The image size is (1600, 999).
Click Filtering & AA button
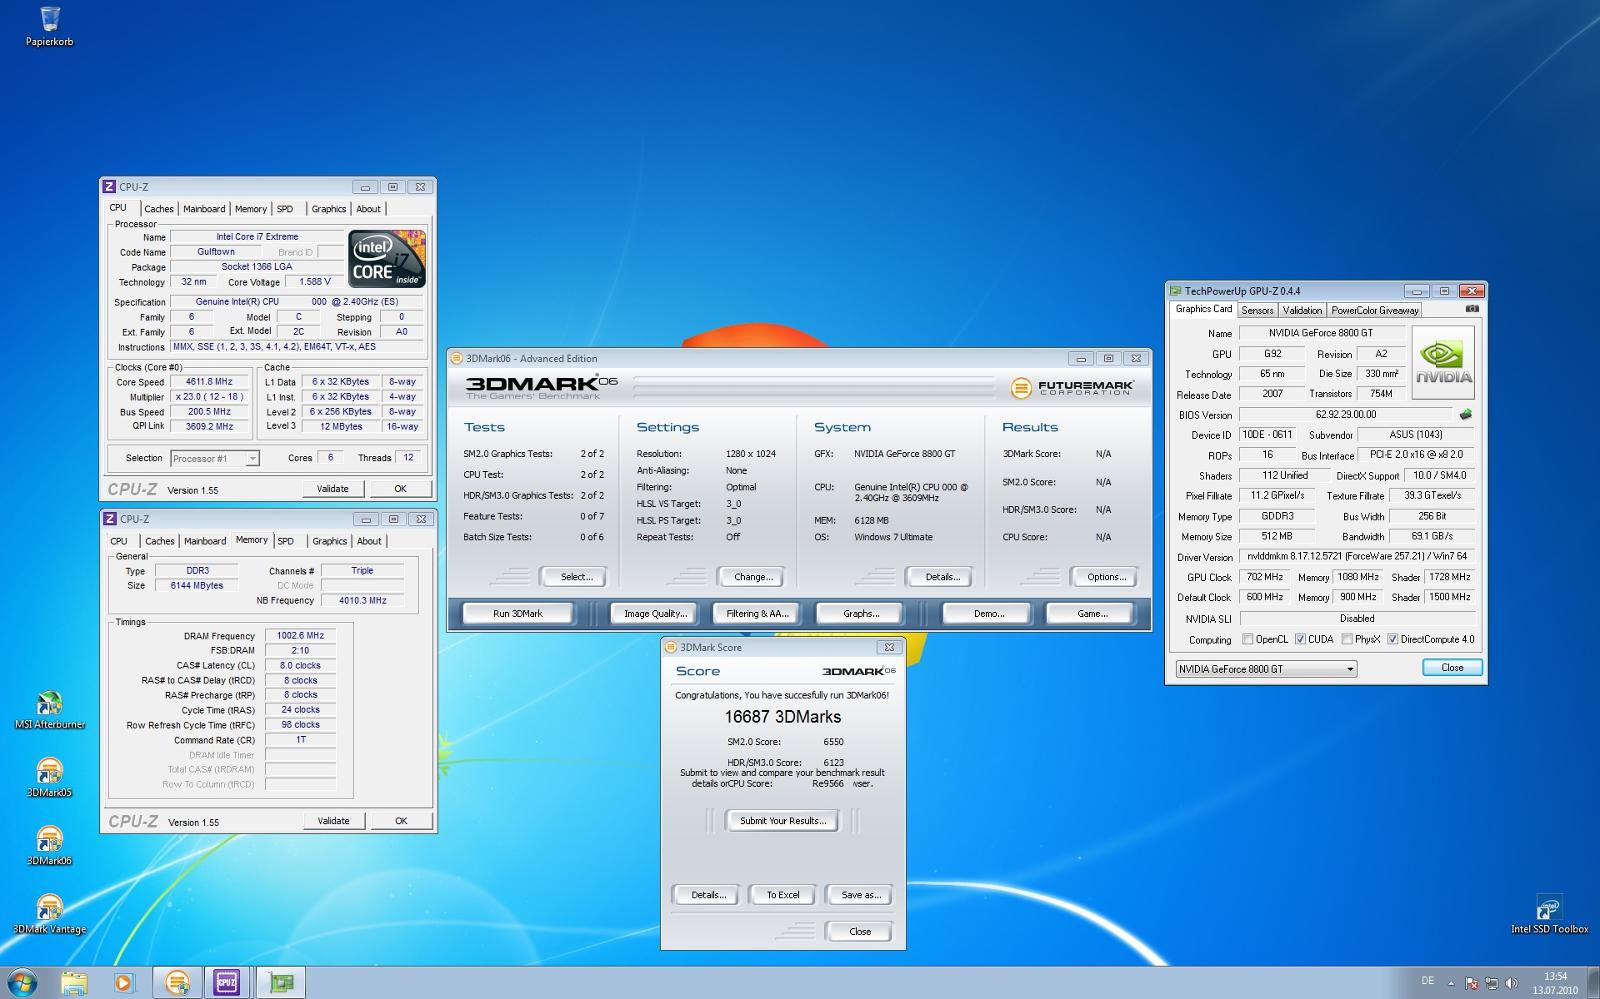pos(756,613)
